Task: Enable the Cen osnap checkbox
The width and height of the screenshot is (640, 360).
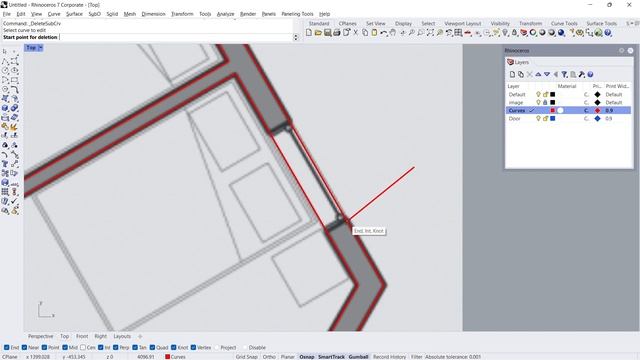Action: (83, 347)
